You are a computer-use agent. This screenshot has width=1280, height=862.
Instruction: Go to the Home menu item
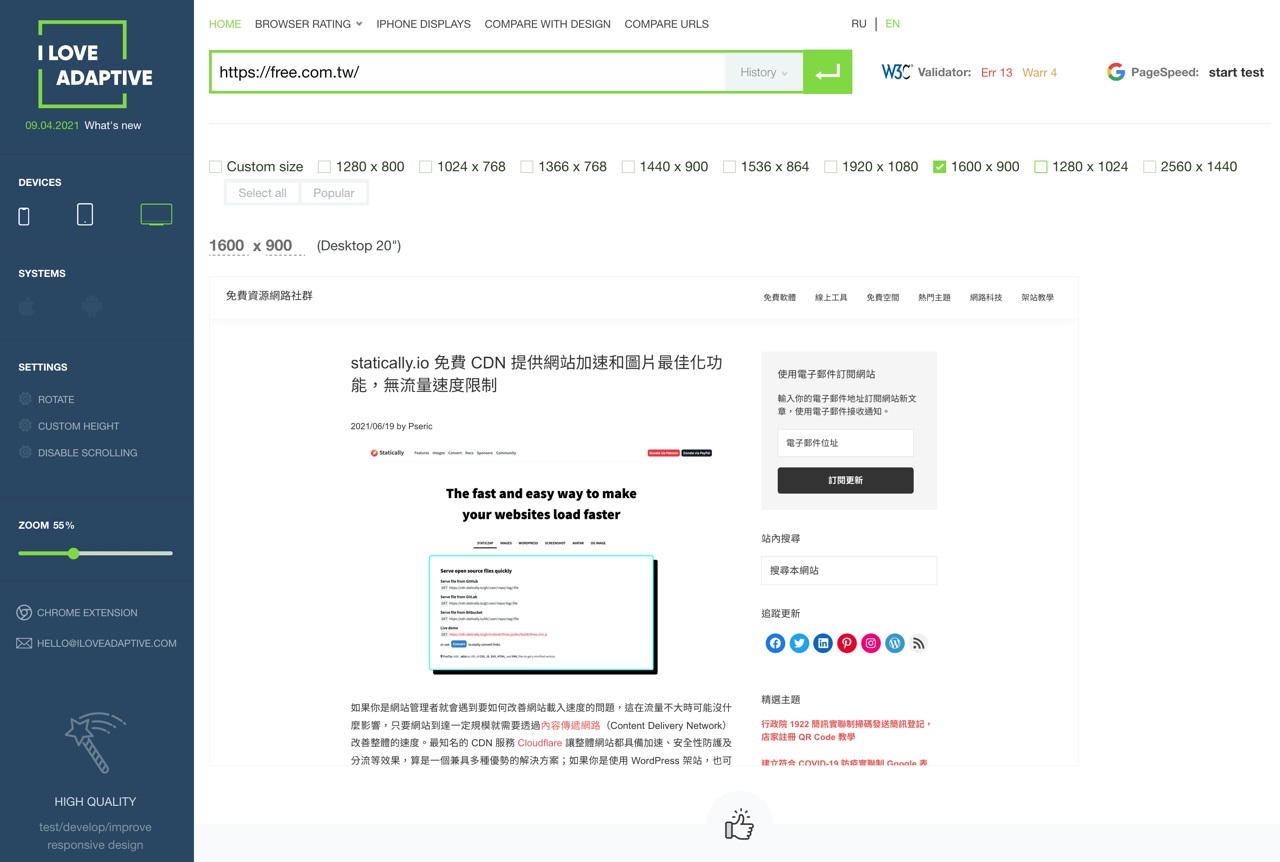point(225,24)
